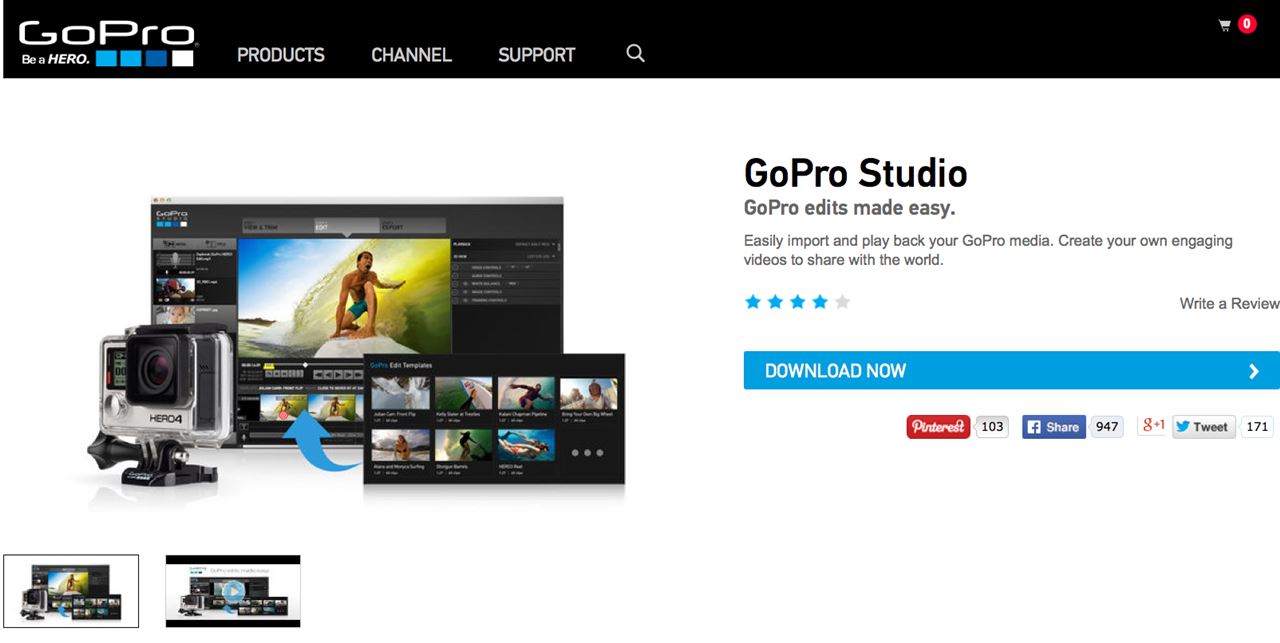Image resolution: width=1280 pixels, height=643 pixels.
Task: Select the first product image thumbnail
Action: 71,591
